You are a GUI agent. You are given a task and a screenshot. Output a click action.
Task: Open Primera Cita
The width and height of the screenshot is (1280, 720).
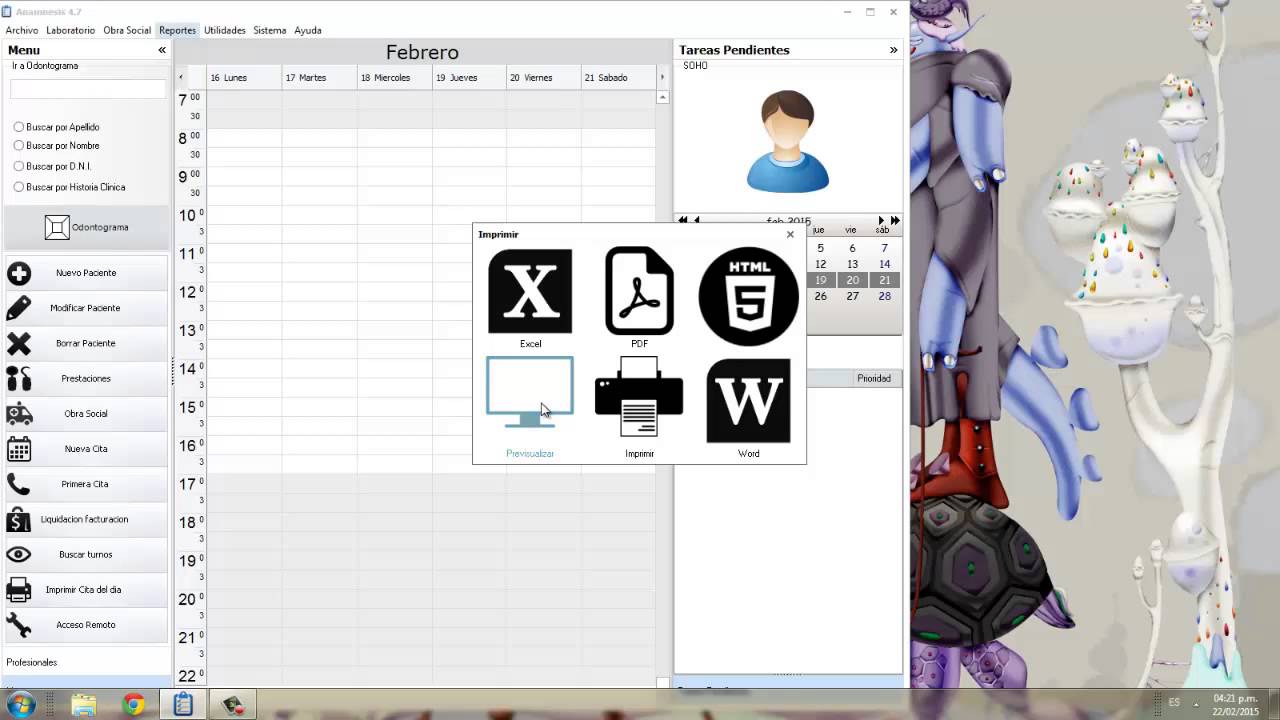(86, 484)
